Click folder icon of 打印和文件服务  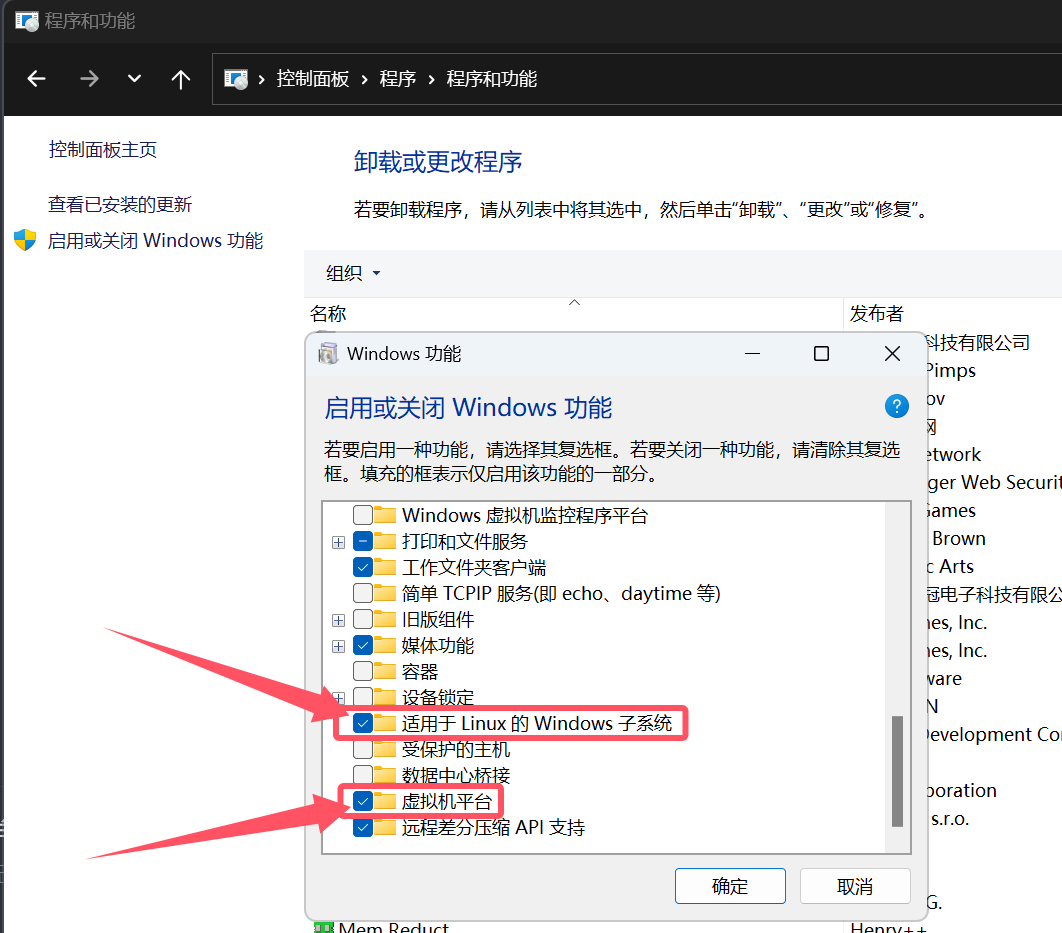coord(385,541)
